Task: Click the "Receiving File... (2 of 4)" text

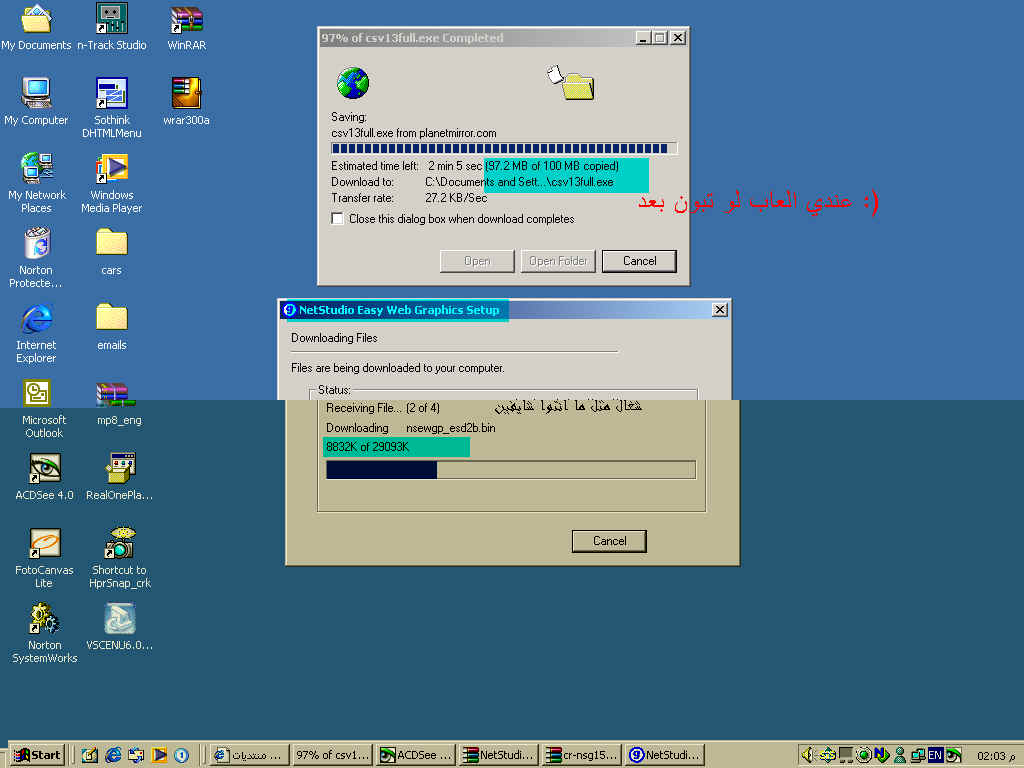Action: 383,408
